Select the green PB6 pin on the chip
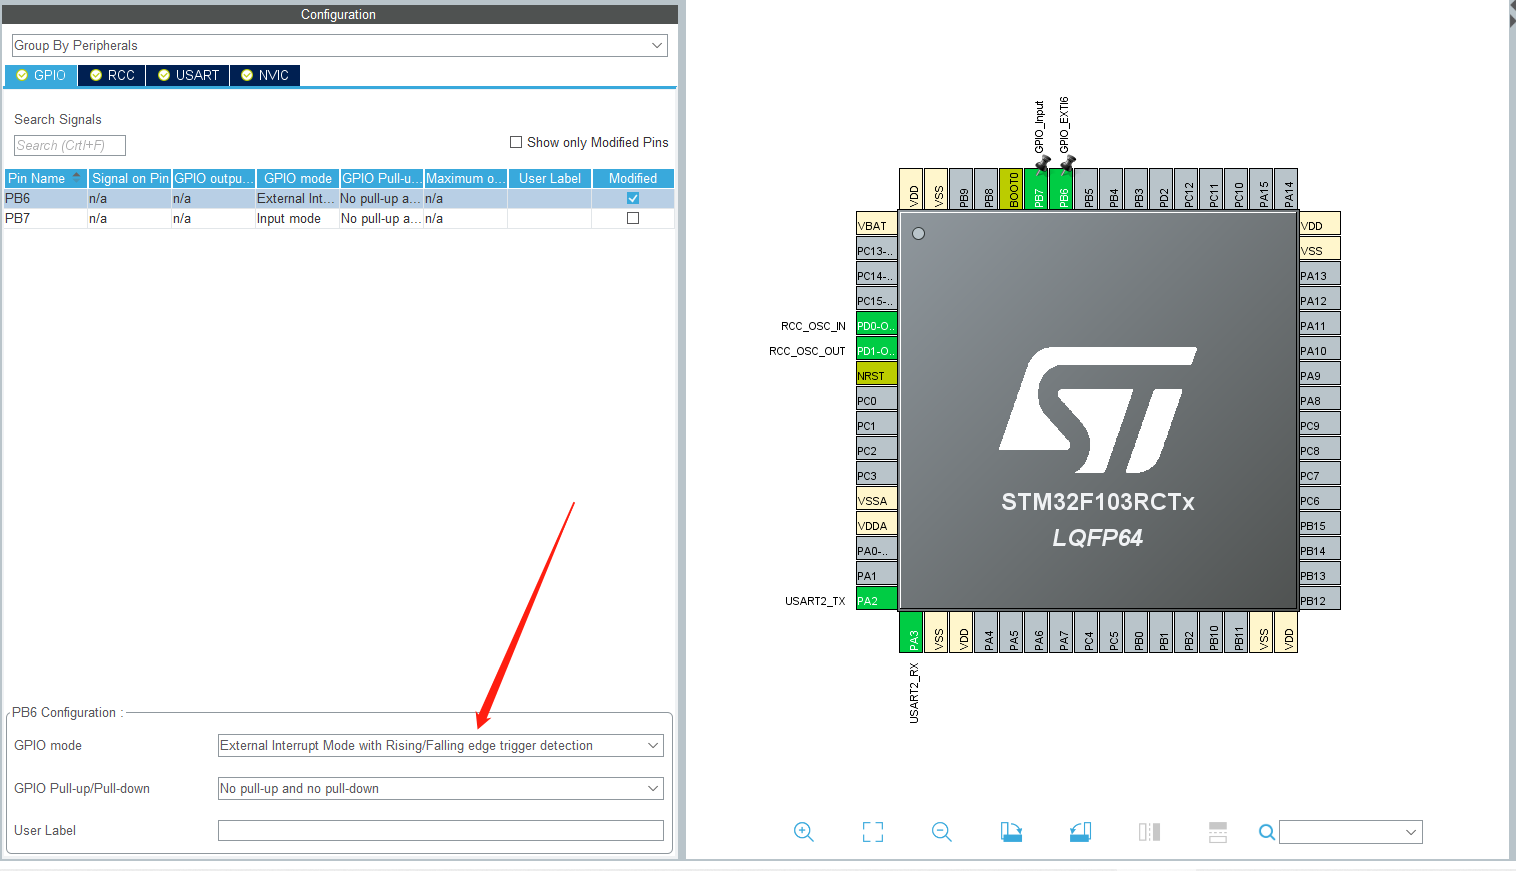 coord(1062,189)
